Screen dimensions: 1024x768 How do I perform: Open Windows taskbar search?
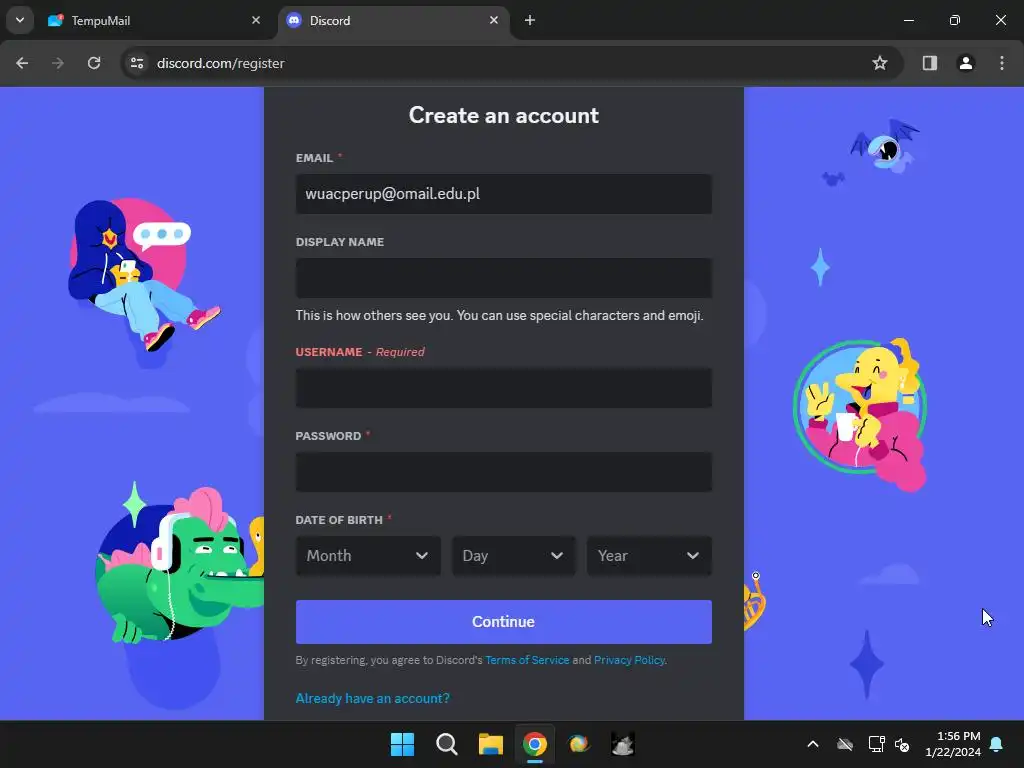click(447, 744)
